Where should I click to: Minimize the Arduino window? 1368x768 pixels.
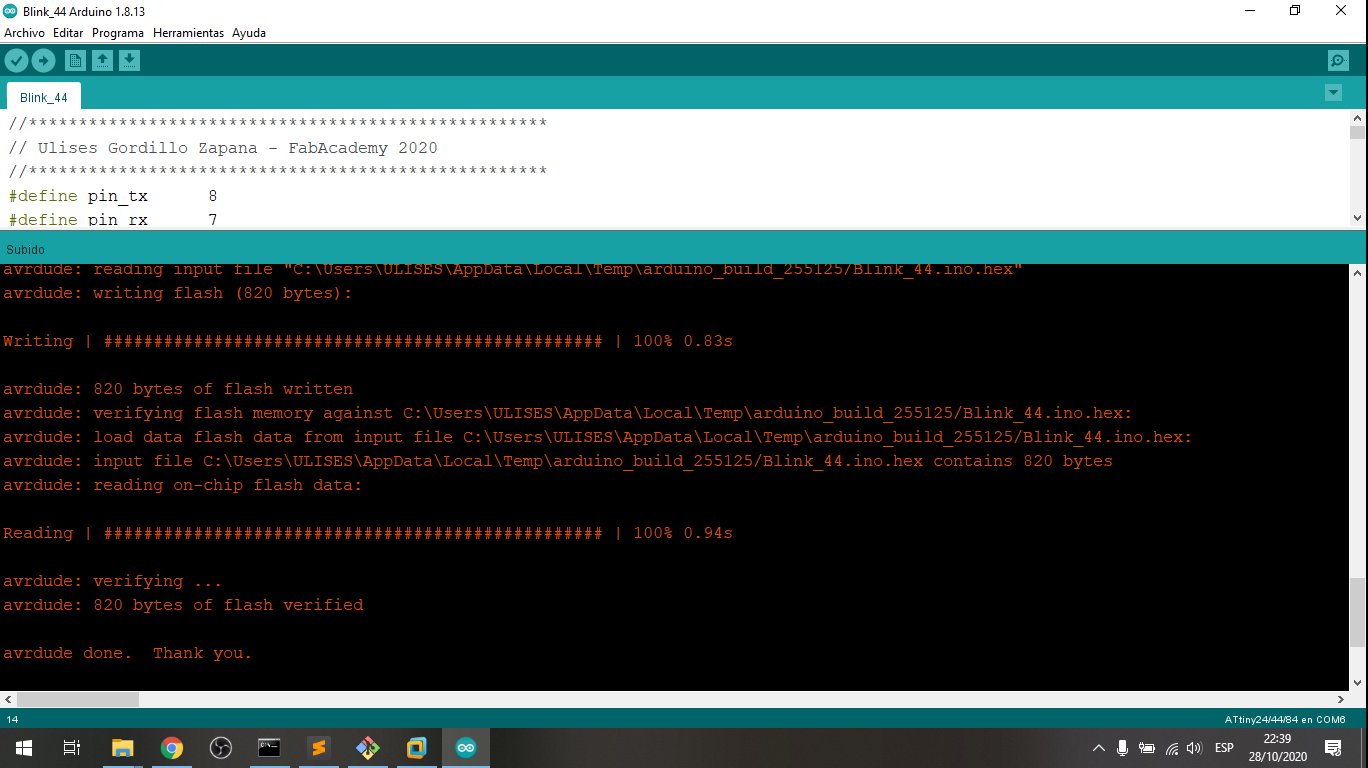pos(1250,10)
